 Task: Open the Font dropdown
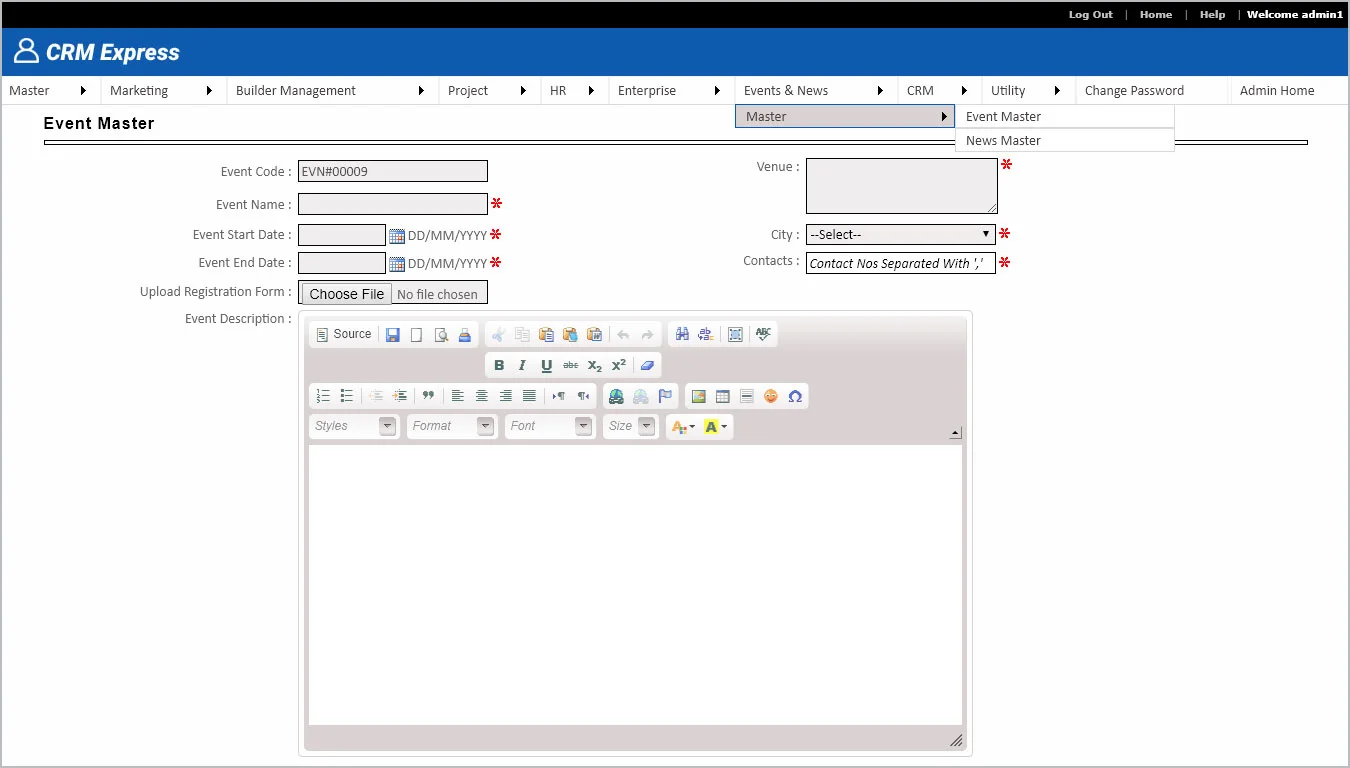550,426
